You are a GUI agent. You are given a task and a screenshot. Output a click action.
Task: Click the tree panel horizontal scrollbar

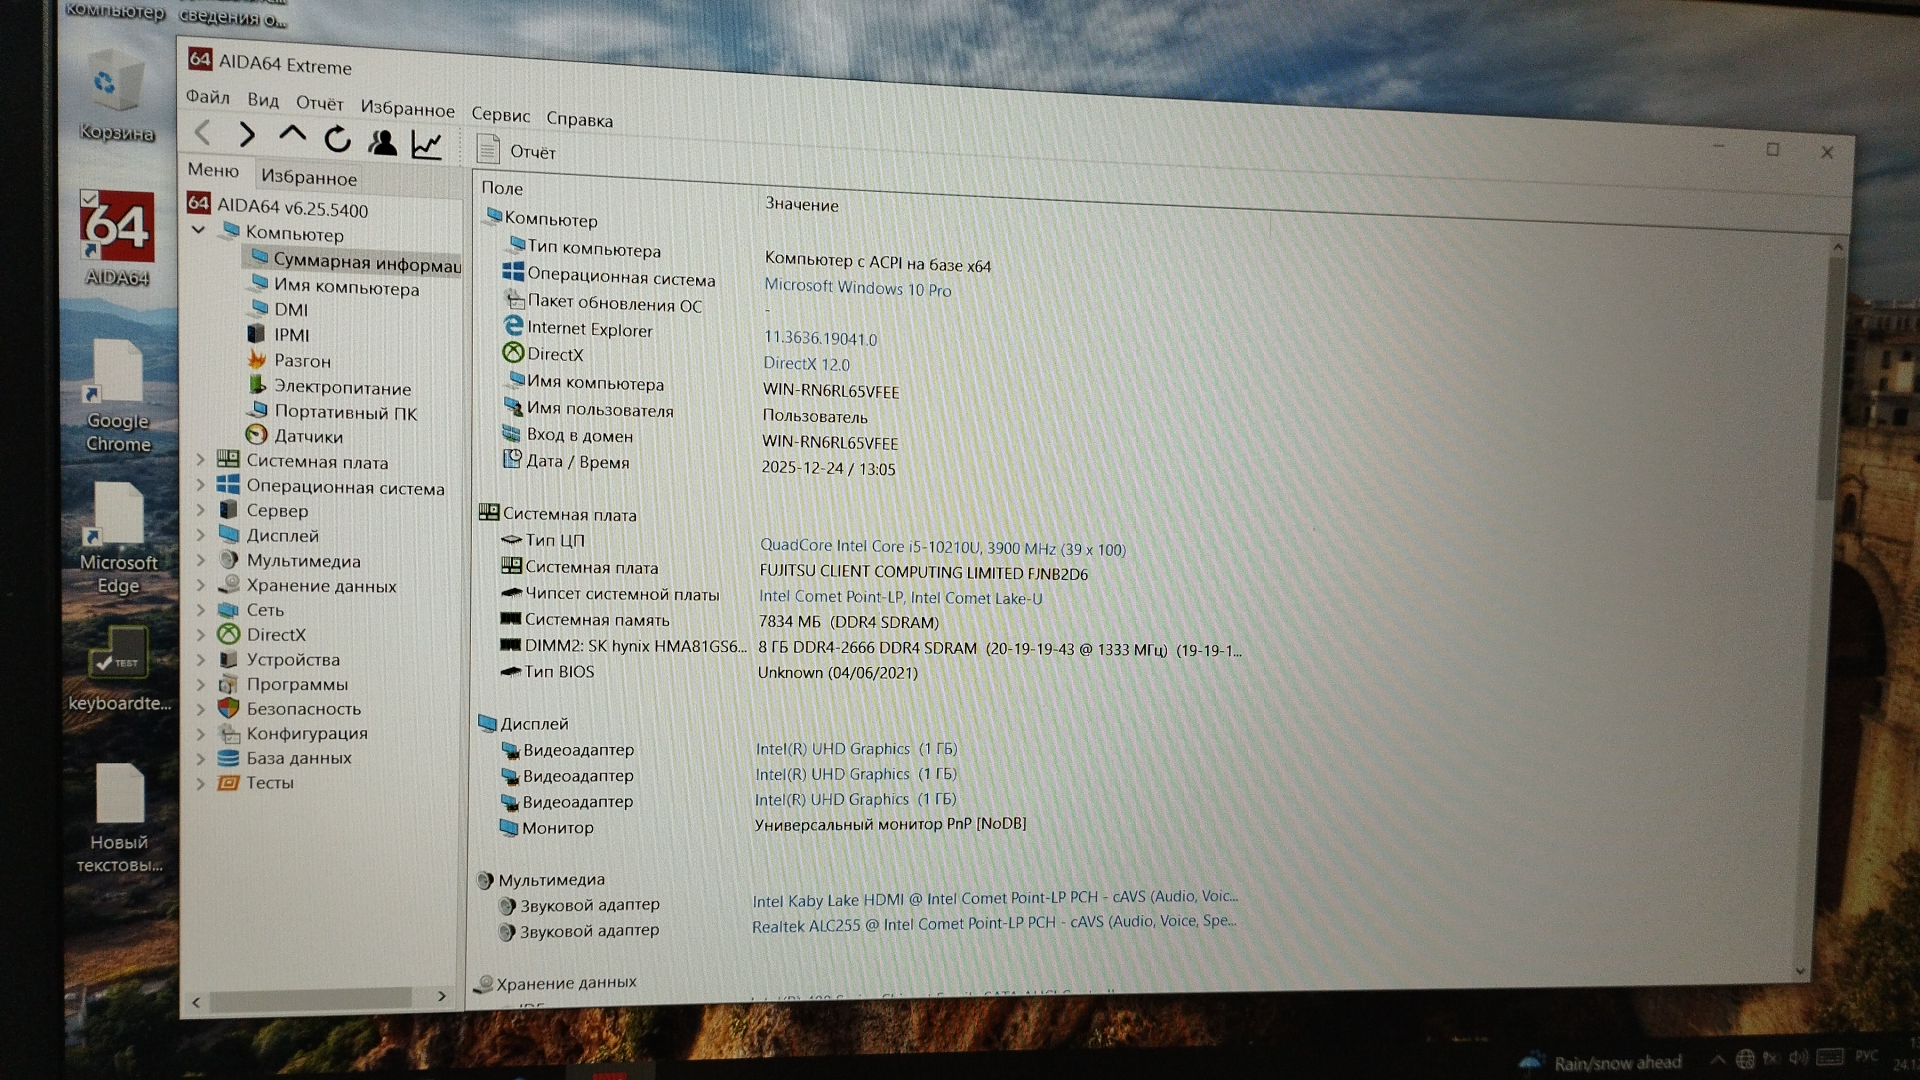(310, 998)
